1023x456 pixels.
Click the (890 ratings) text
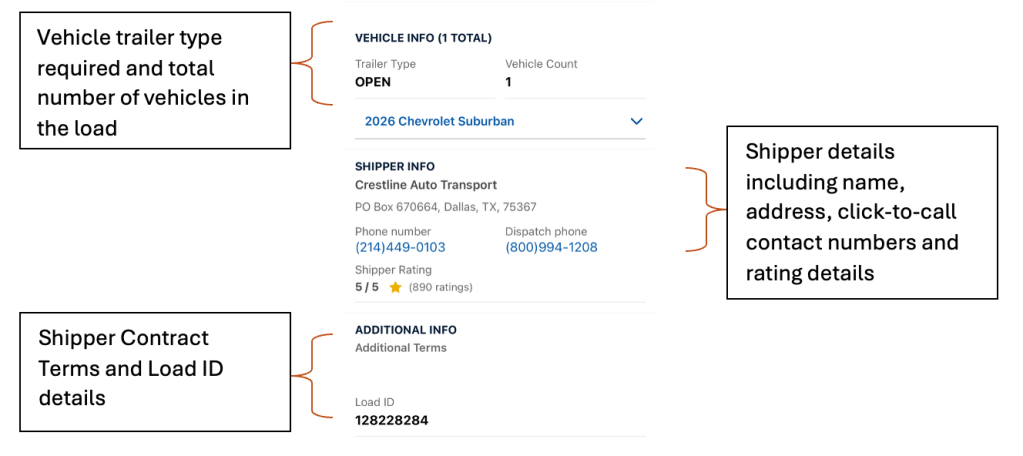pyautogui.click(x=441, y=288)
